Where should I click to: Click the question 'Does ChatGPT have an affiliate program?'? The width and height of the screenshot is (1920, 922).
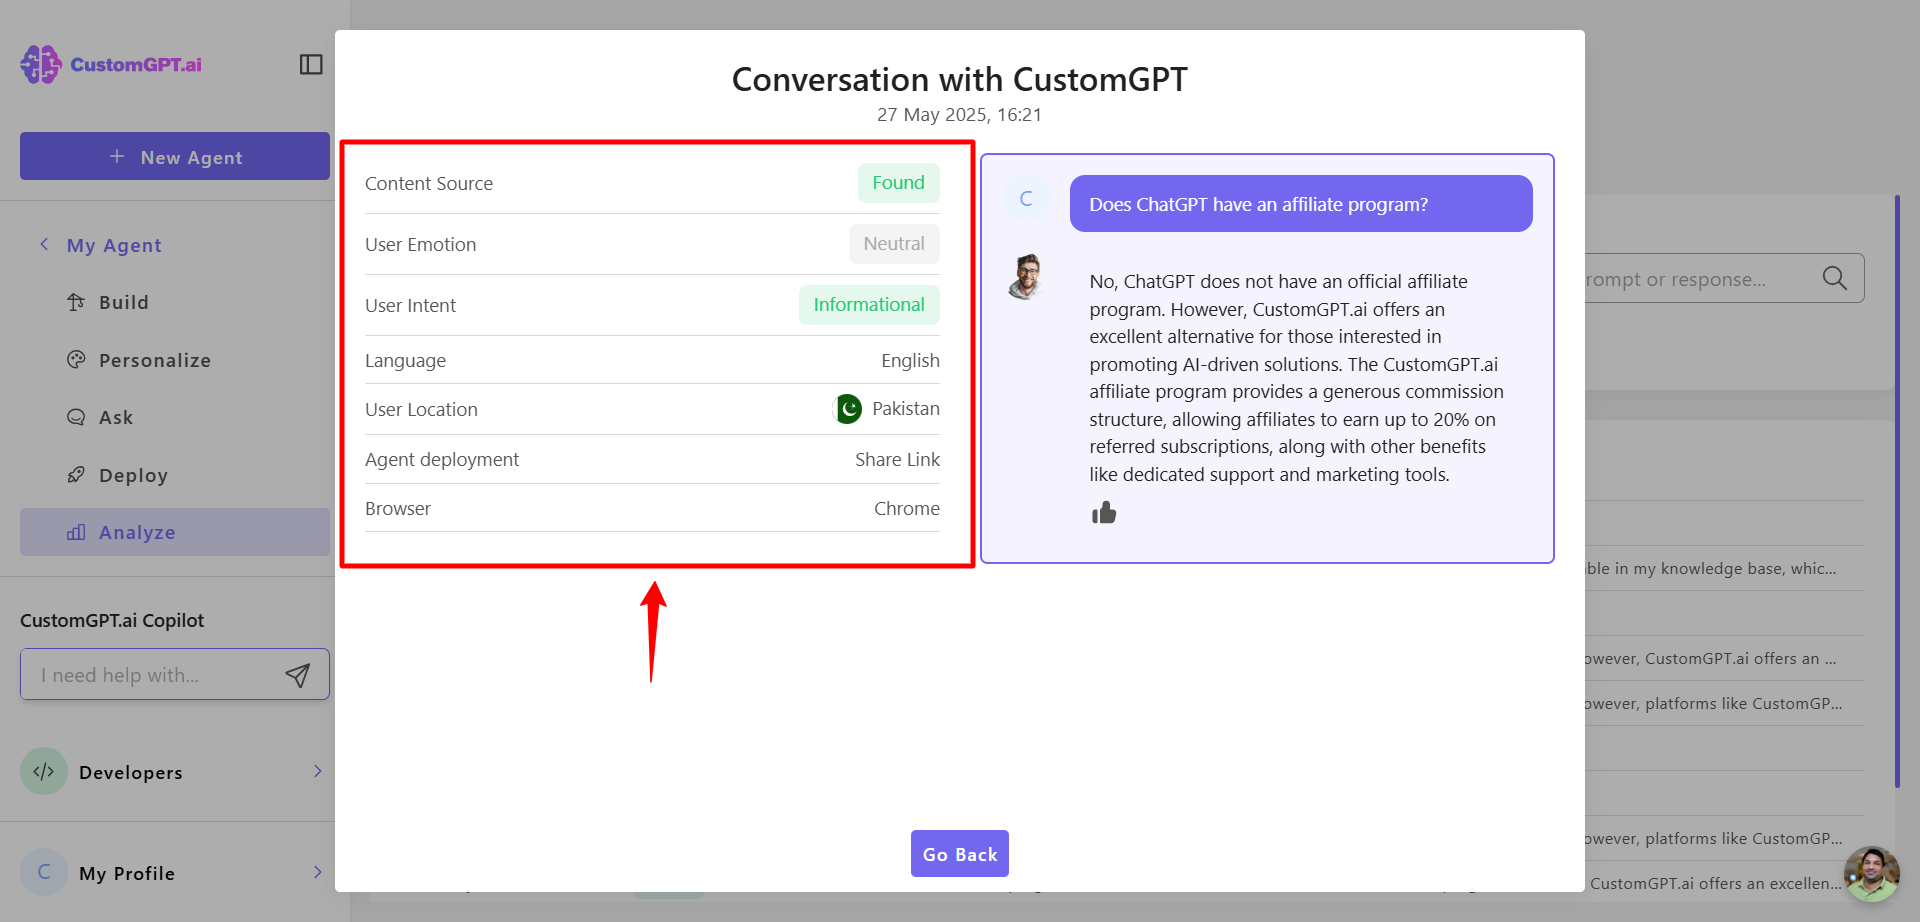pos(1301,204)
